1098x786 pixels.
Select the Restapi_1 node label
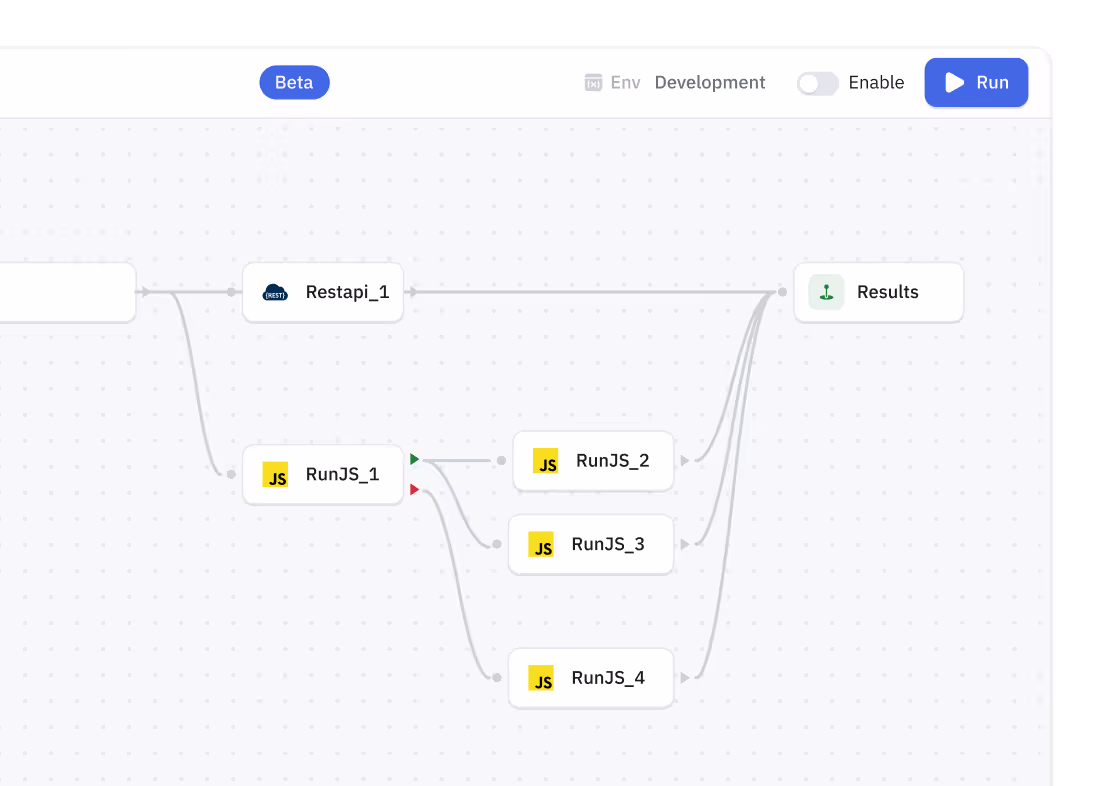click(347, 292)
